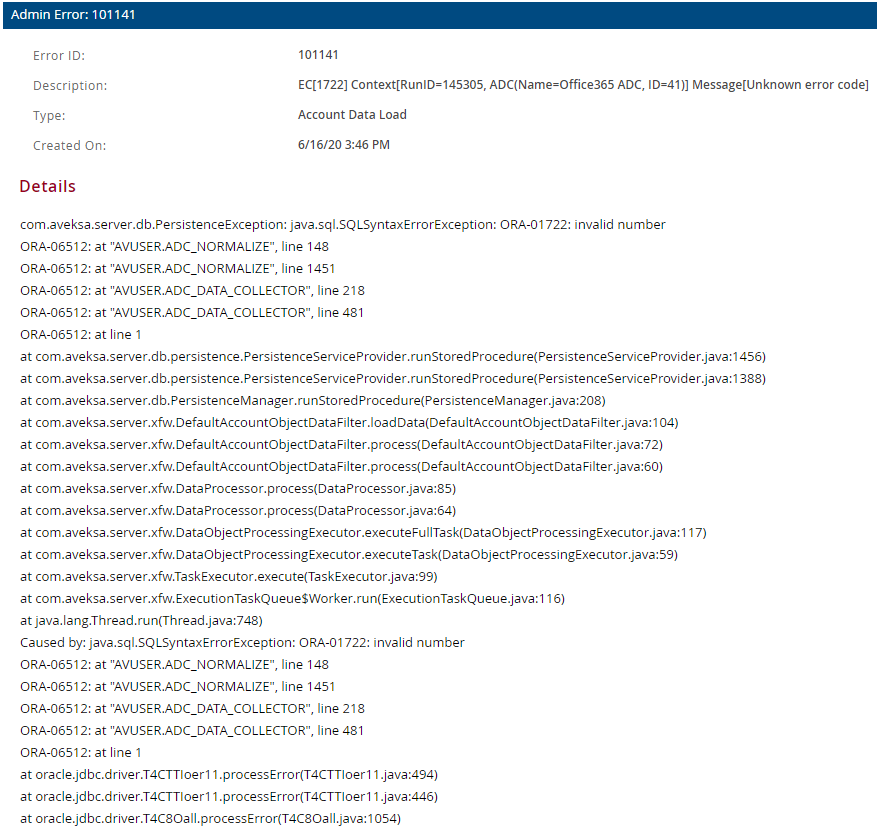
Task: Click the TaskExecutor.execute stack trace line
Action: coord(228,577)
